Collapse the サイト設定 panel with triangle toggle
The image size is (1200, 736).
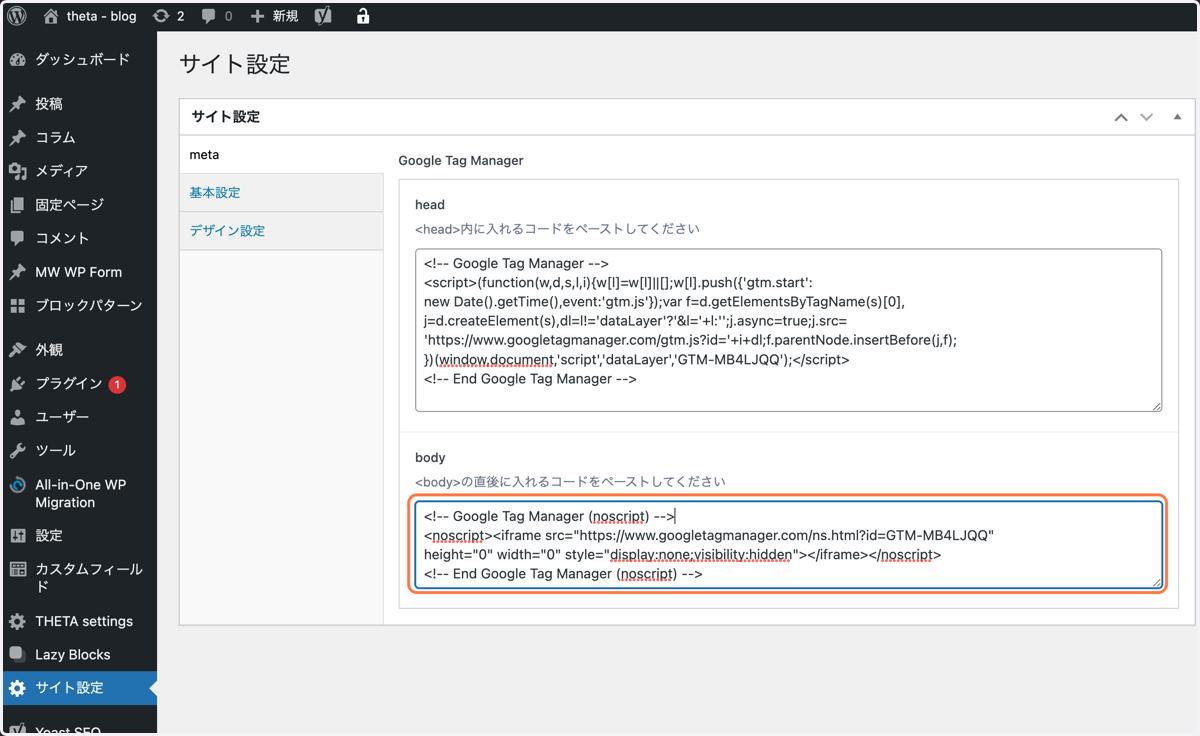point(1177,117)
